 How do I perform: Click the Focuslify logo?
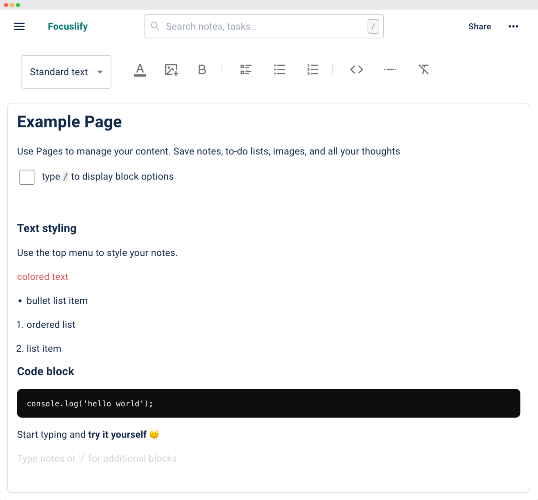point(68,26)
